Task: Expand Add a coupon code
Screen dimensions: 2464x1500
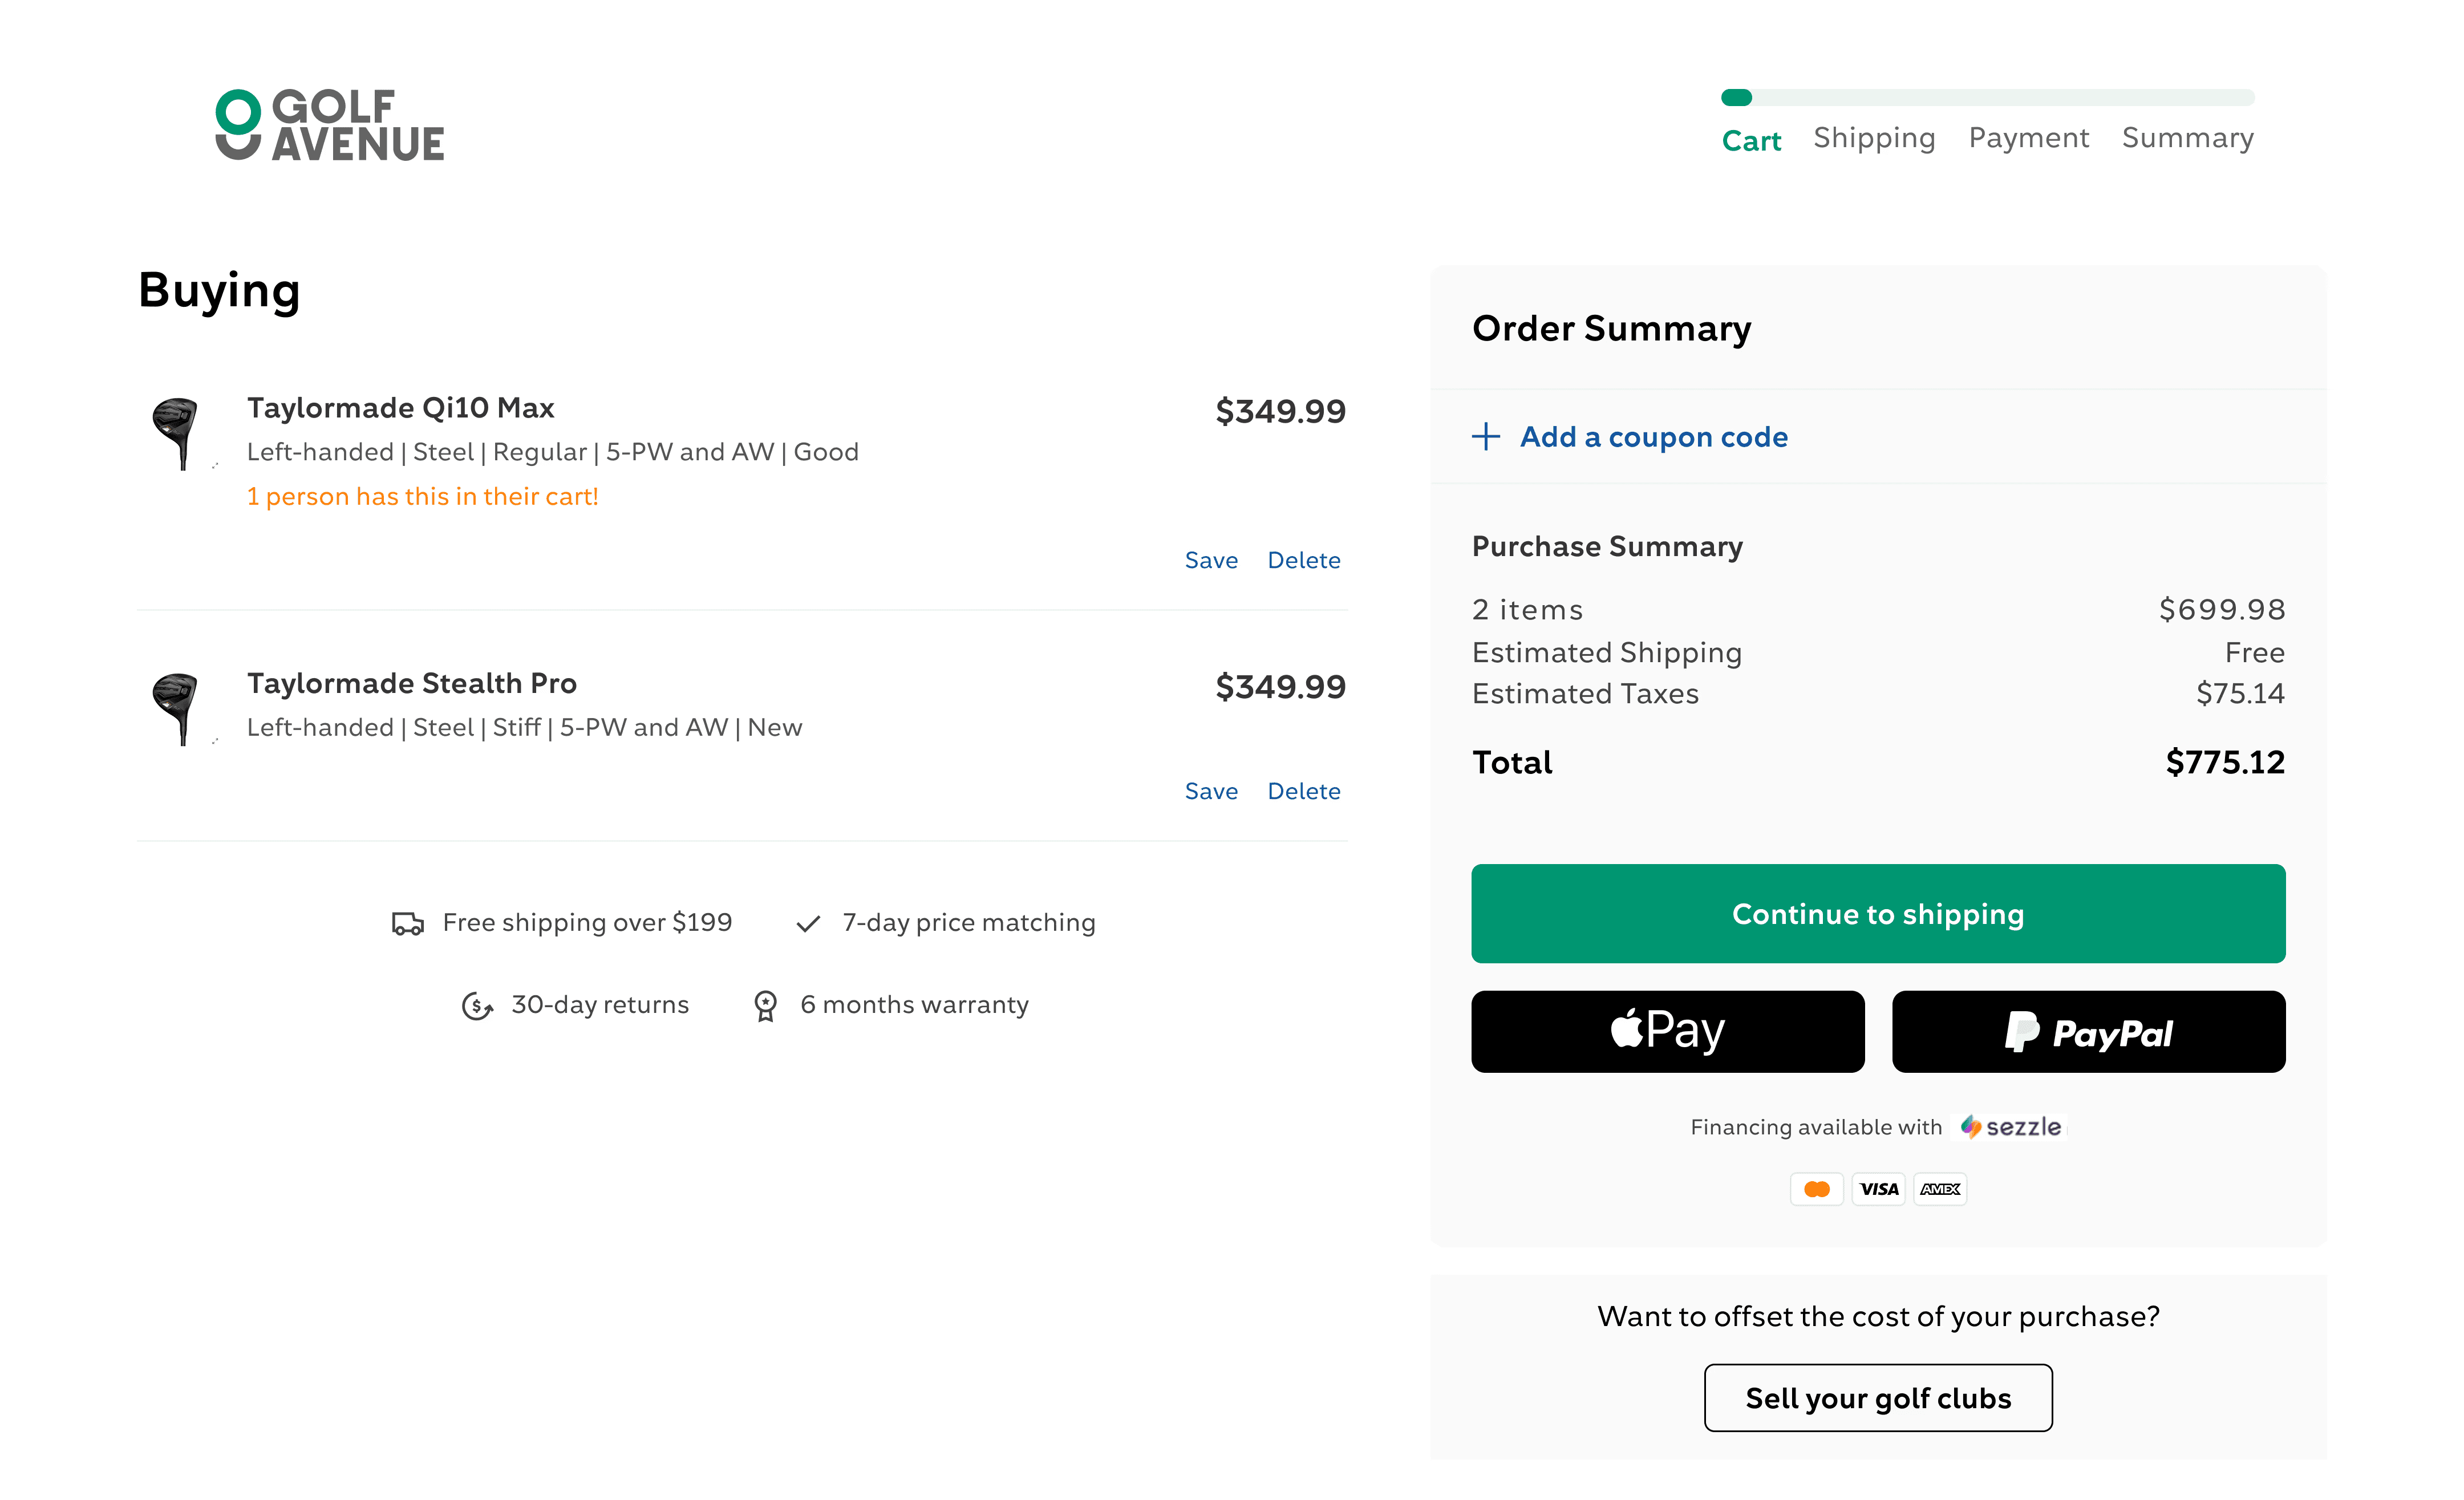Action: tap(1653, 437)
